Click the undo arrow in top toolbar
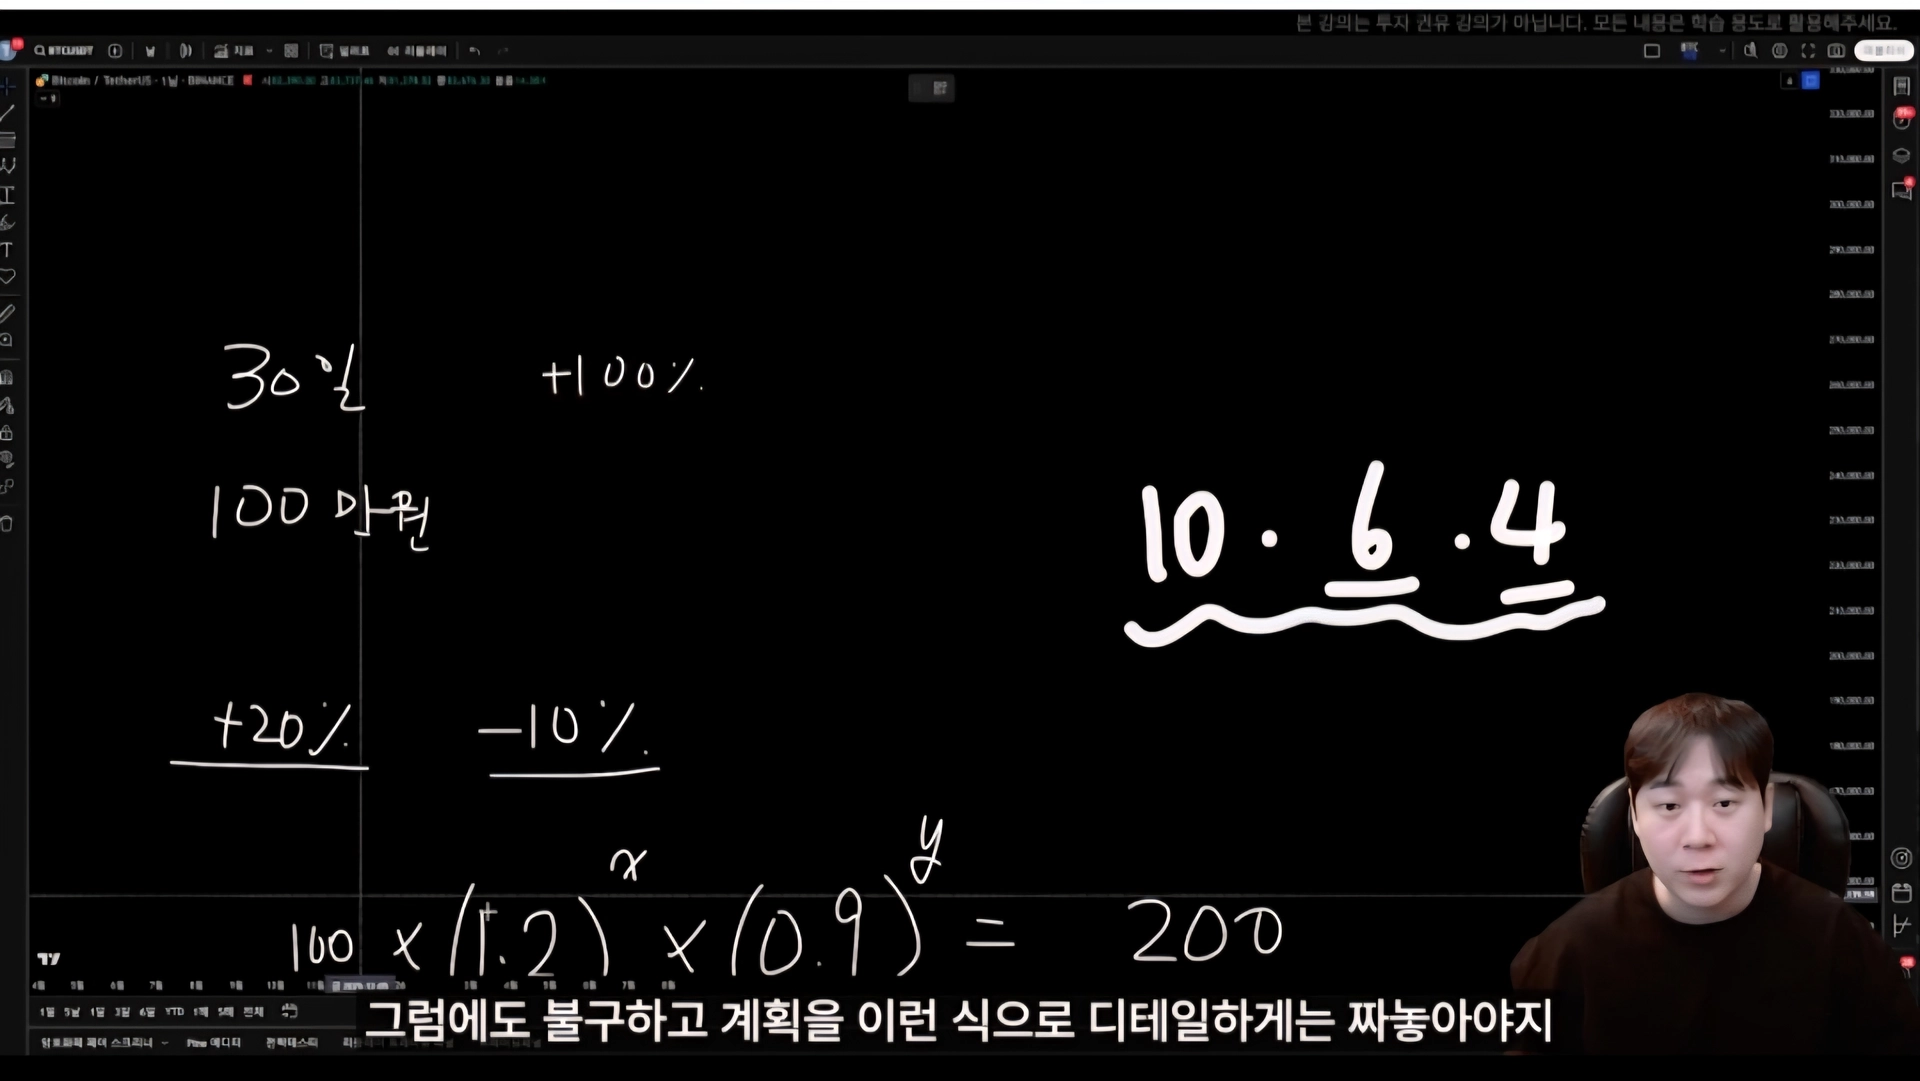The height and width of the screenshot is (1081, 1920). pyautogui.click(x=475, y=50)
